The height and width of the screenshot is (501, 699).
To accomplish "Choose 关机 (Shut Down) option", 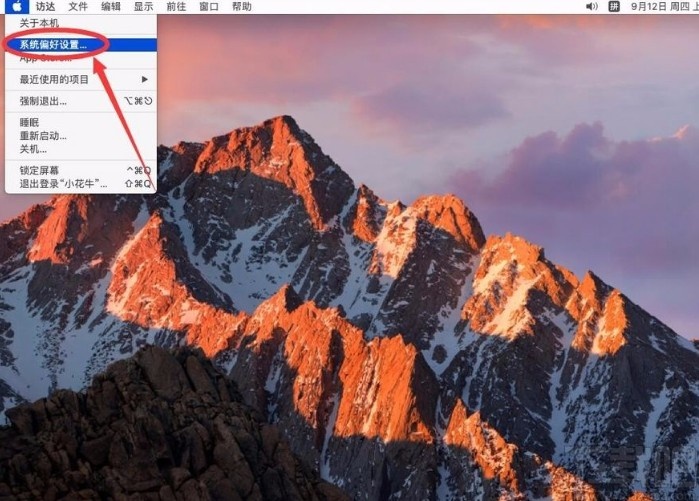I will coord(33,148).
